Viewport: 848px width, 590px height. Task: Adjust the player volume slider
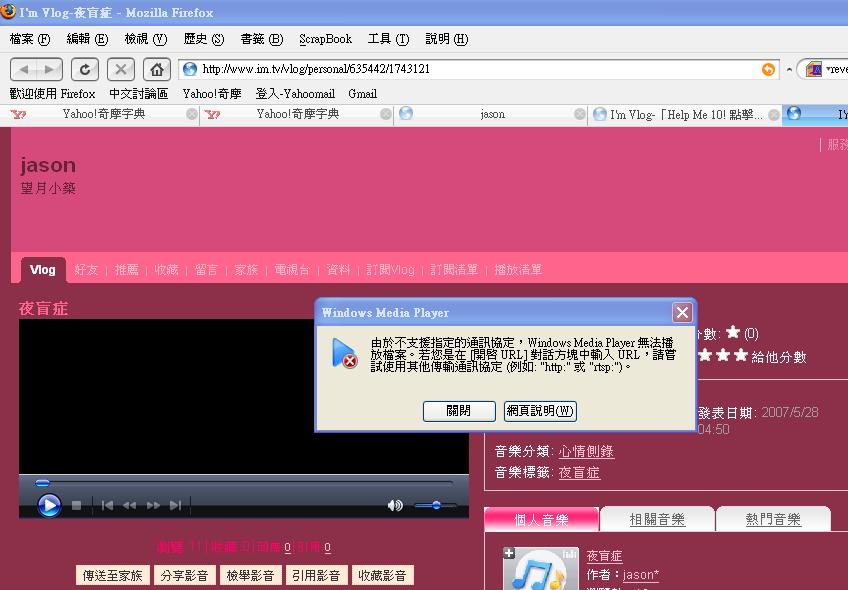click(436, 506)
